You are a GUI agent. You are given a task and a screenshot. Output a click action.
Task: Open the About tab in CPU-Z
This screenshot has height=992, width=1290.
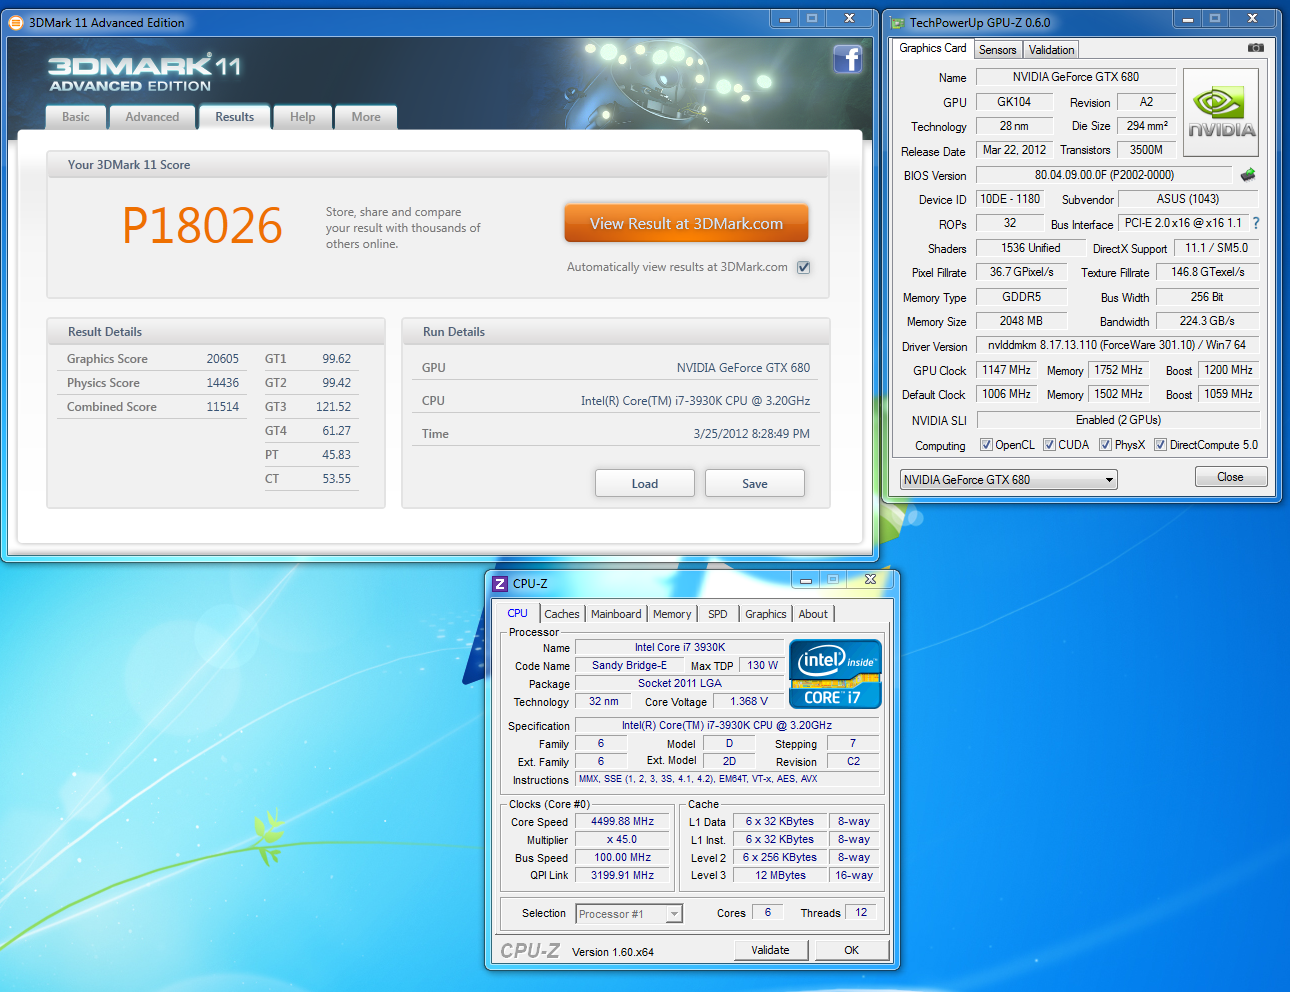(x=813, y=614)
